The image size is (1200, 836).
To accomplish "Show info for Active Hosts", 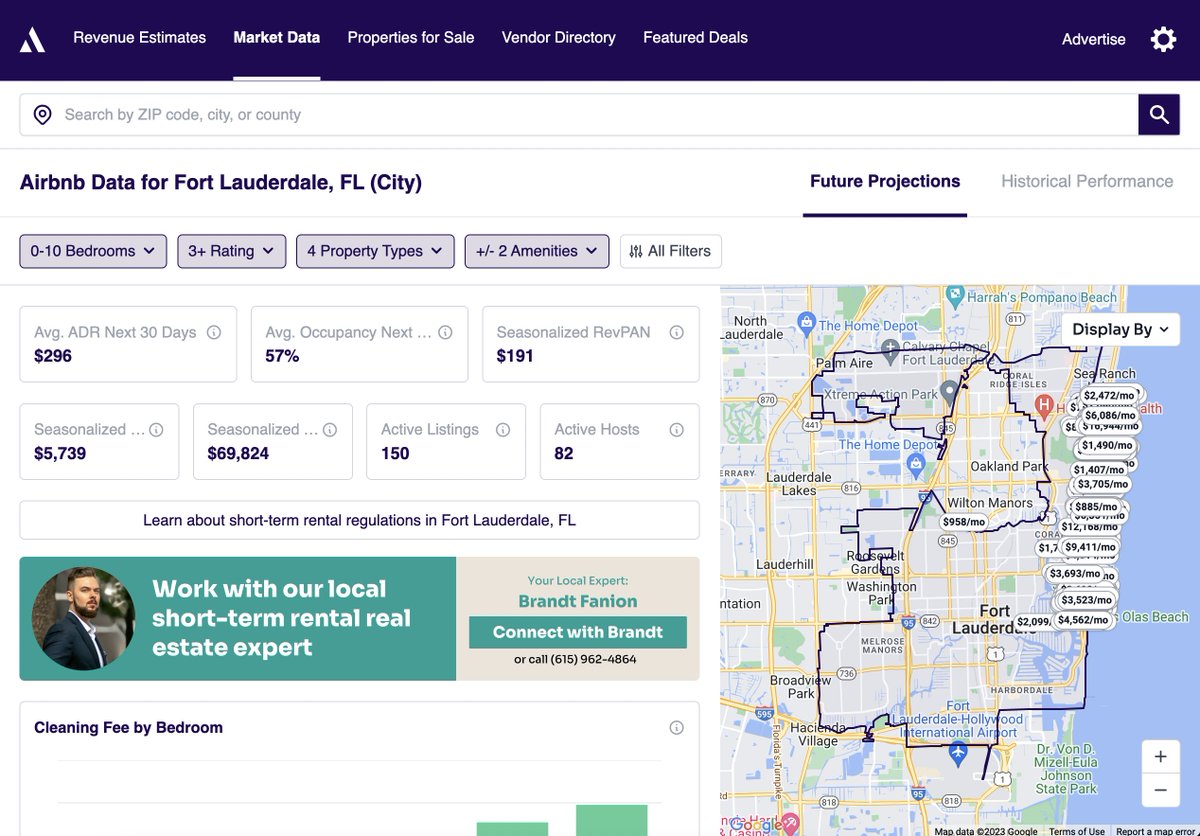I will tap(676, 429).
